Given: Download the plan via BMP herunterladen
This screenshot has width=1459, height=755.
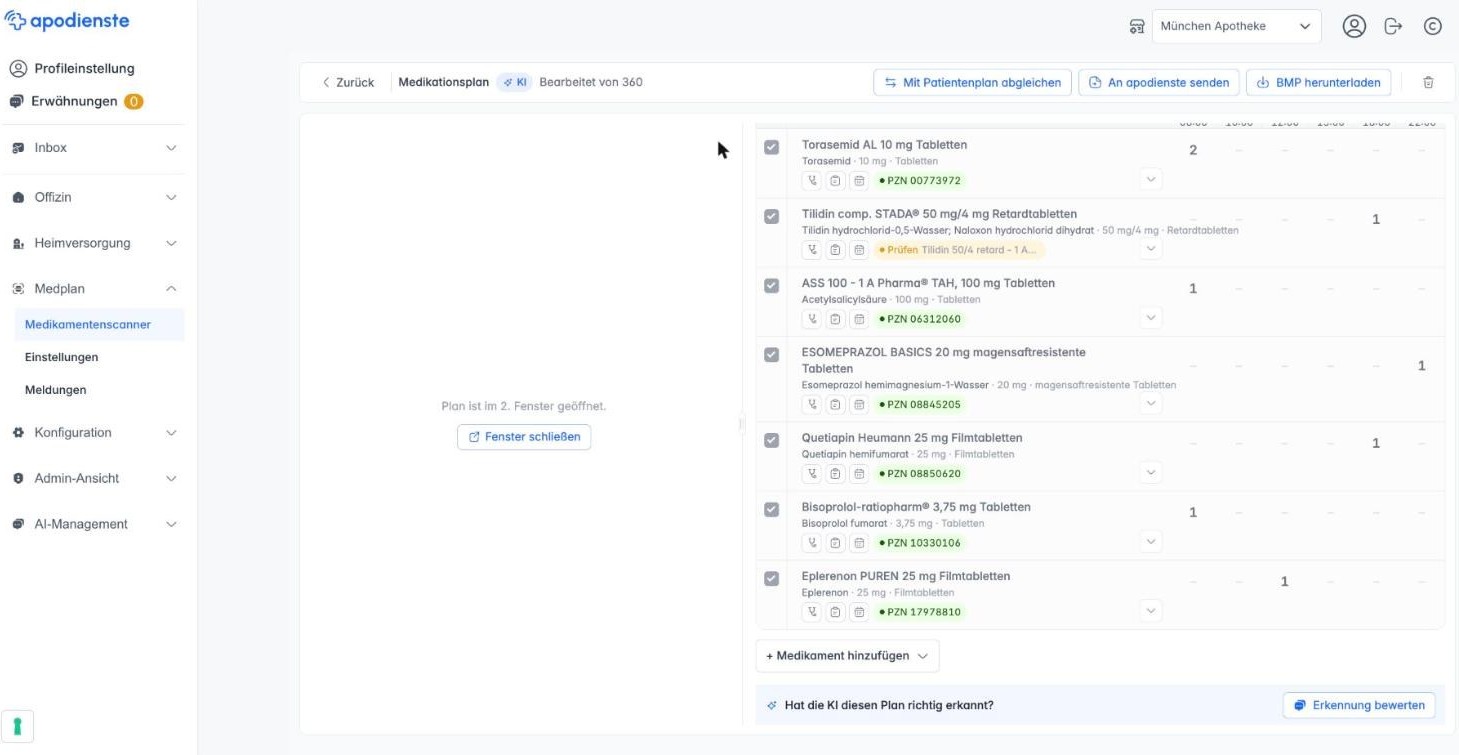Looking at the screenshot, I should (1319, 82).
